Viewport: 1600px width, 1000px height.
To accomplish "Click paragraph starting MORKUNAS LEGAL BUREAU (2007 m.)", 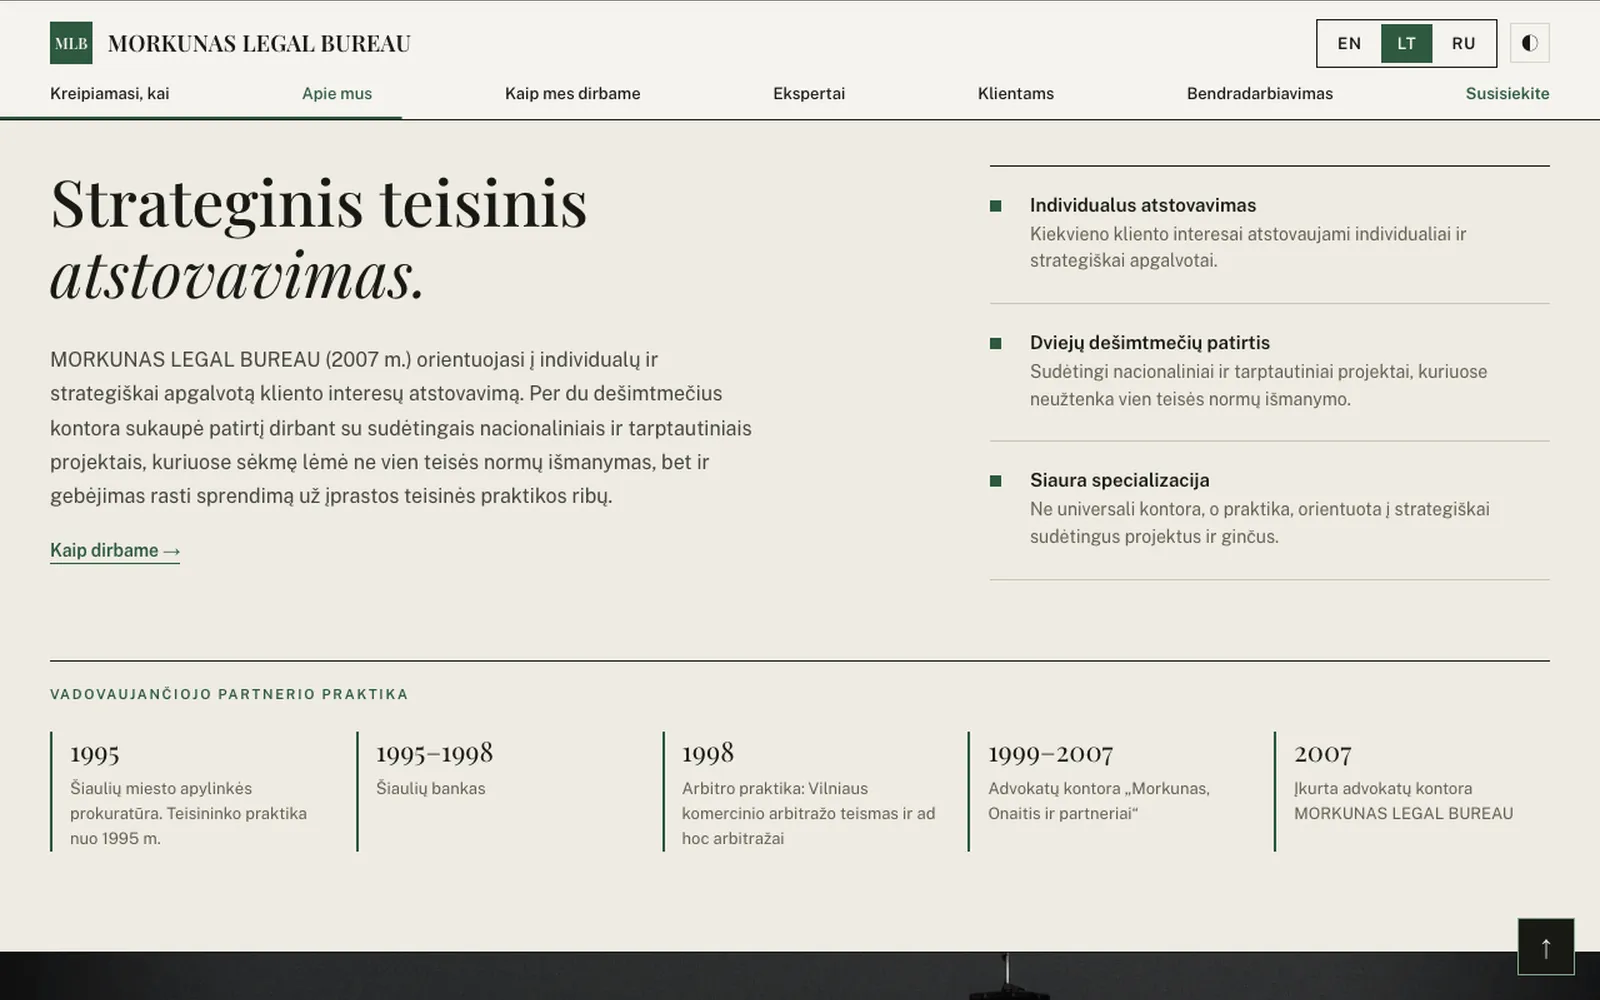I will tap(401, 428).
